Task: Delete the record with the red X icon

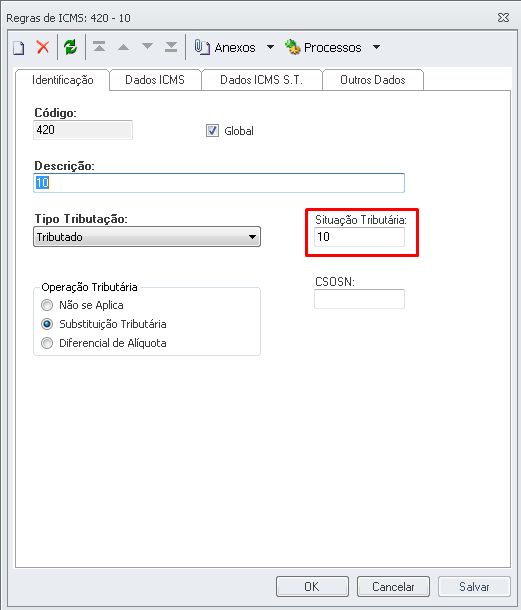Action: pyautogui.click(x=43, y=47)
